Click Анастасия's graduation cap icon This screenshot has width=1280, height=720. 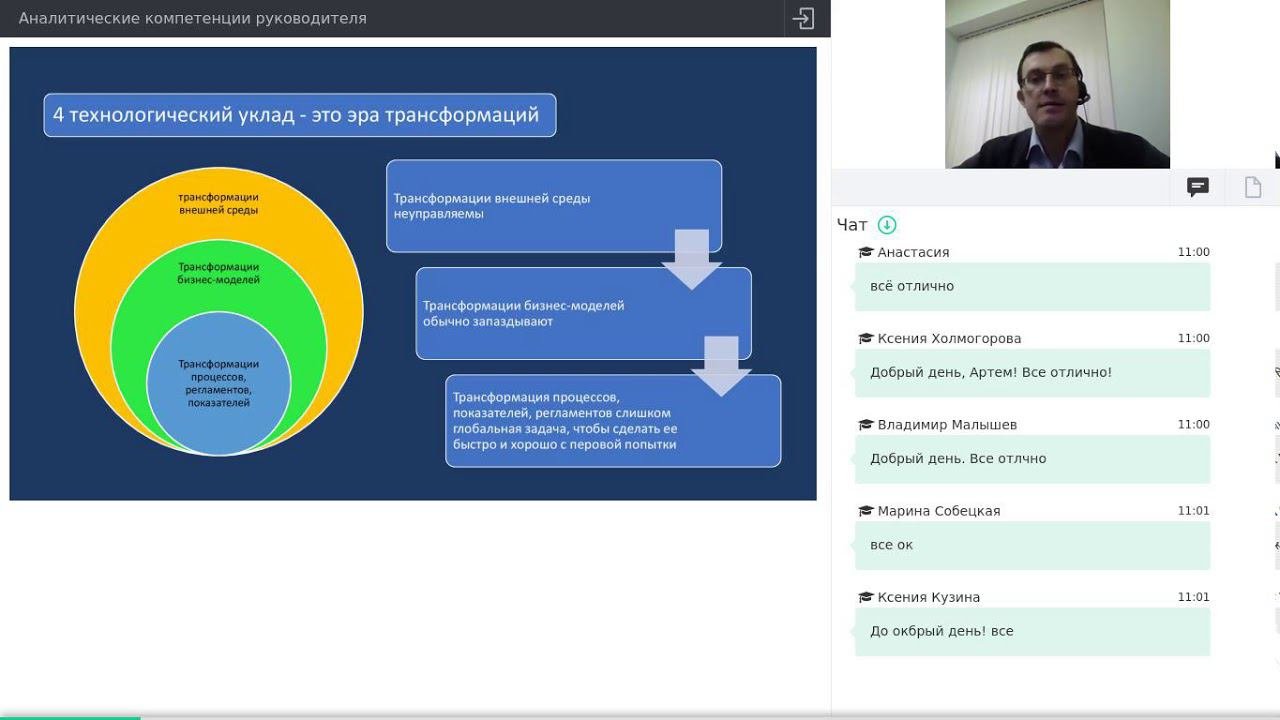point(866,252)
